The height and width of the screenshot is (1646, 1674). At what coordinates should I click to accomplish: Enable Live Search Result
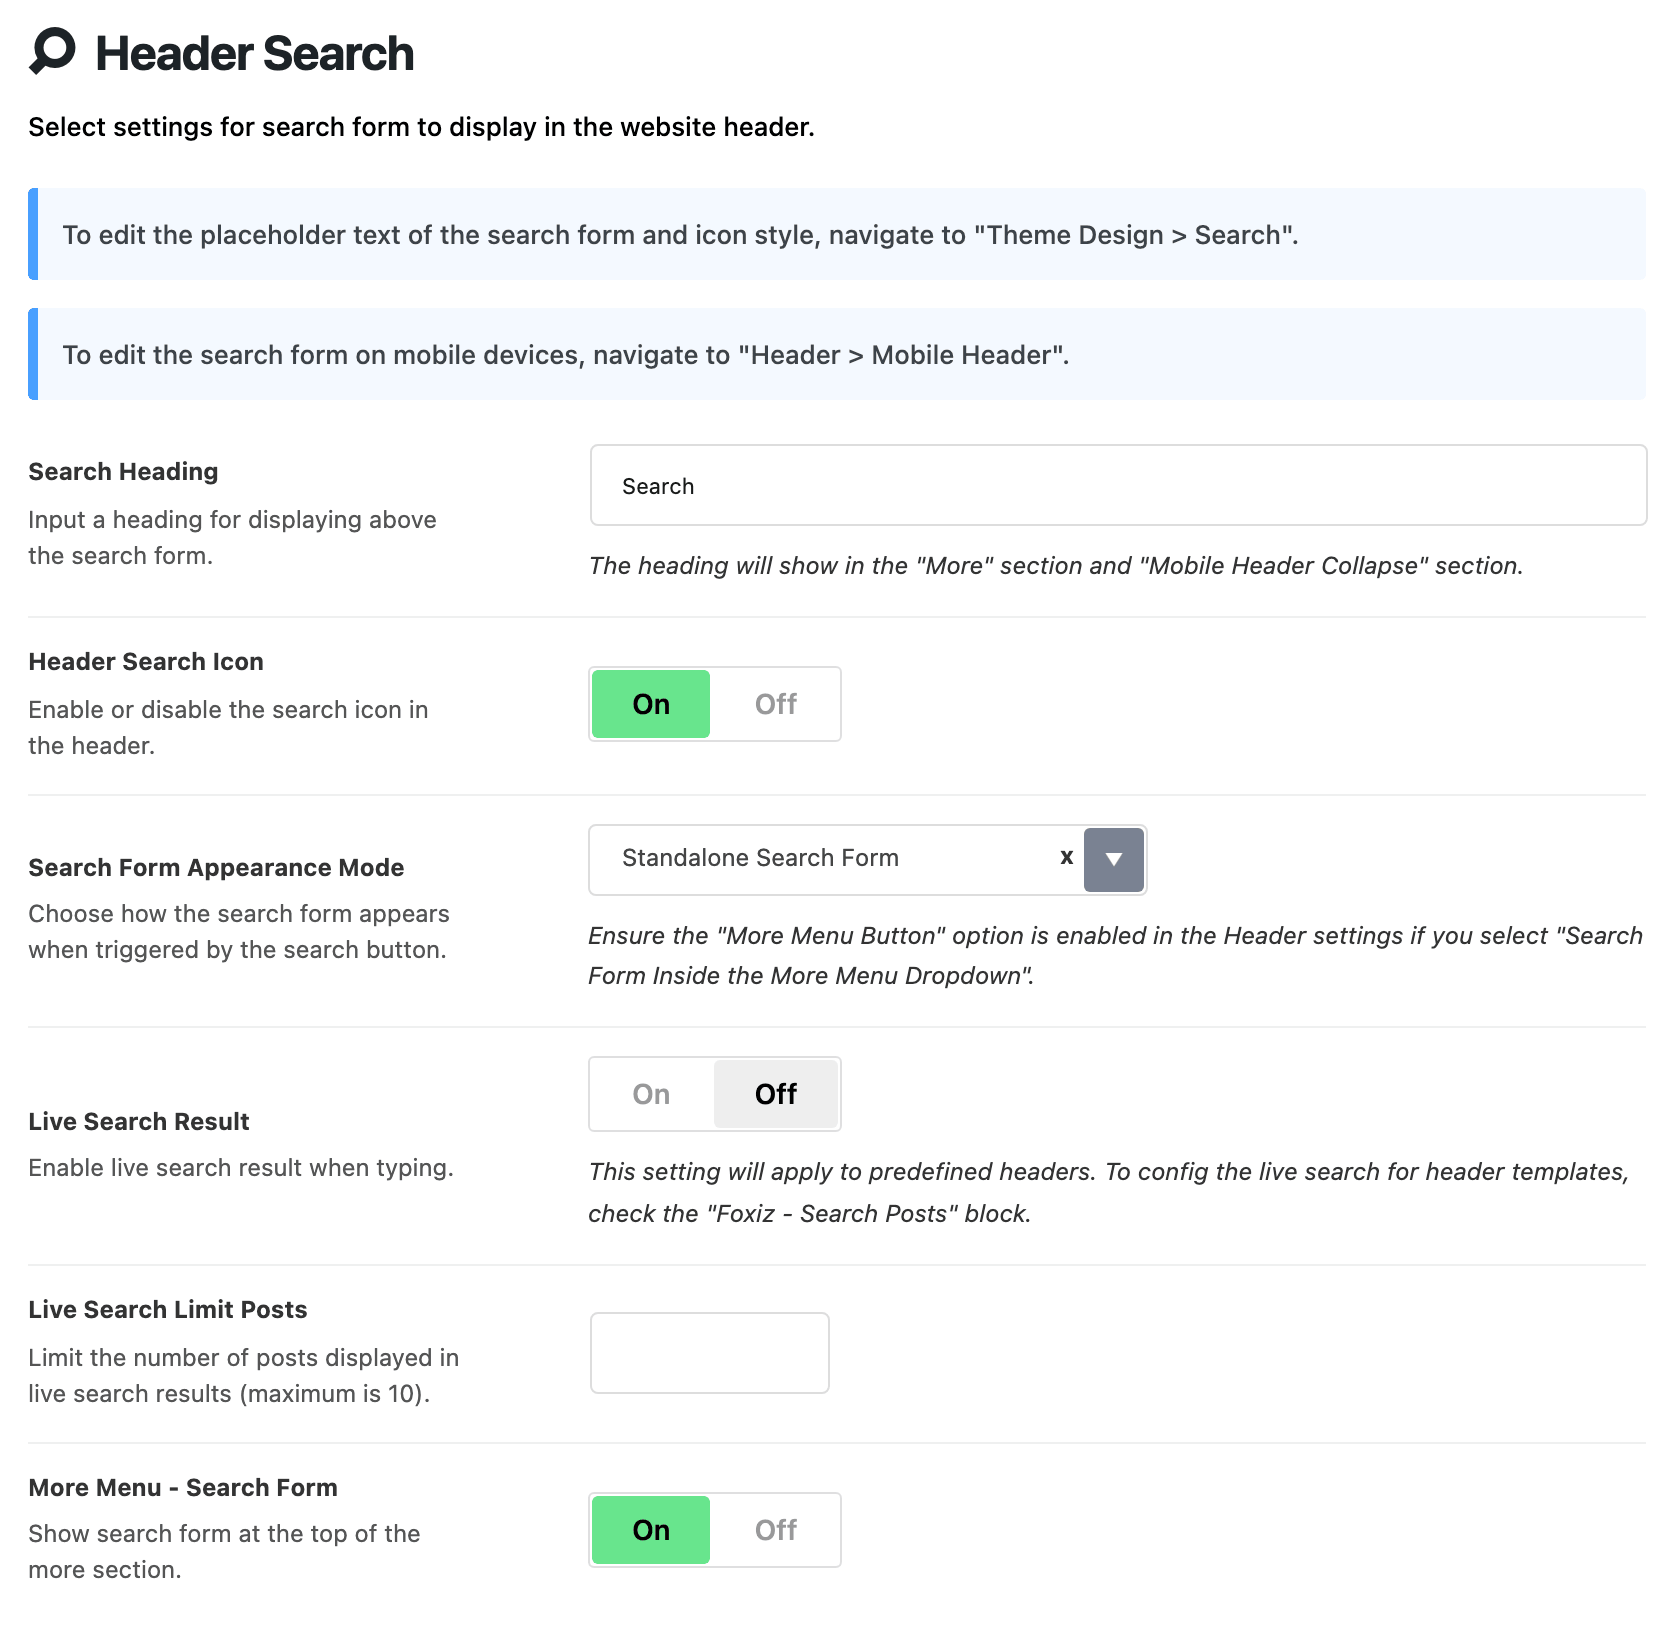click(651, 1094)
